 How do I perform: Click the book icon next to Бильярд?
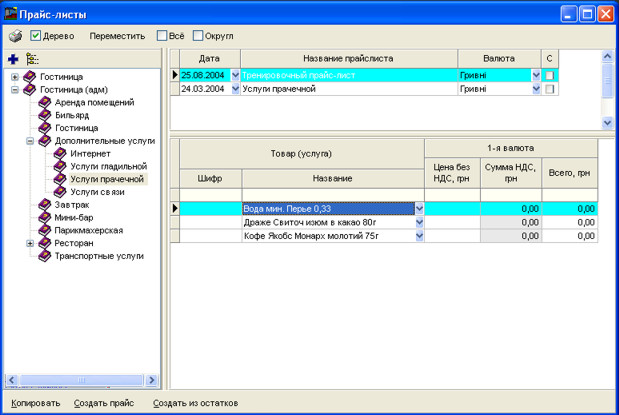44,115
